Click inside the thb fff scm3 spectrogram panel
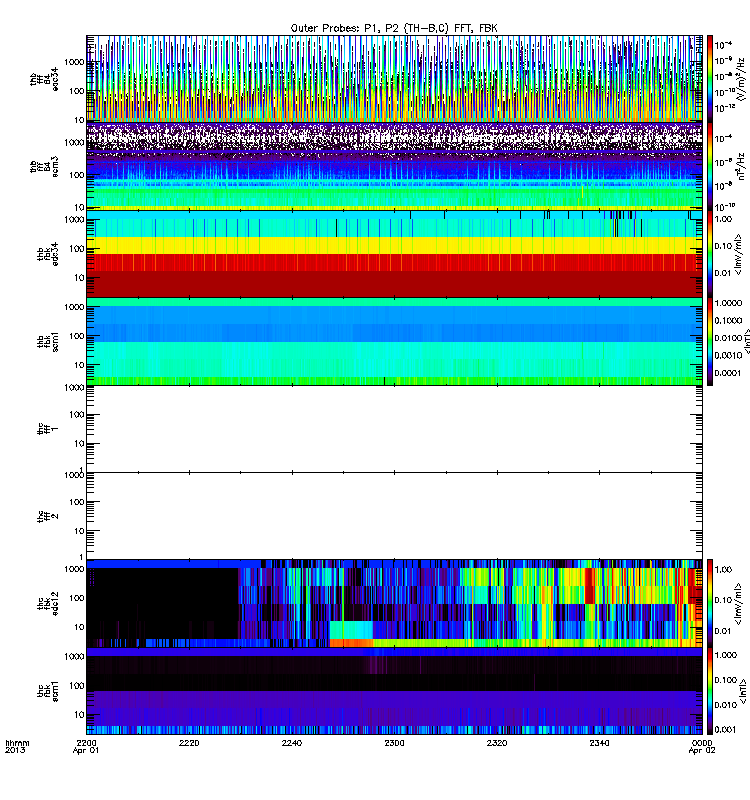Viewport: 750px width, 800px height. tap(394, 167)
